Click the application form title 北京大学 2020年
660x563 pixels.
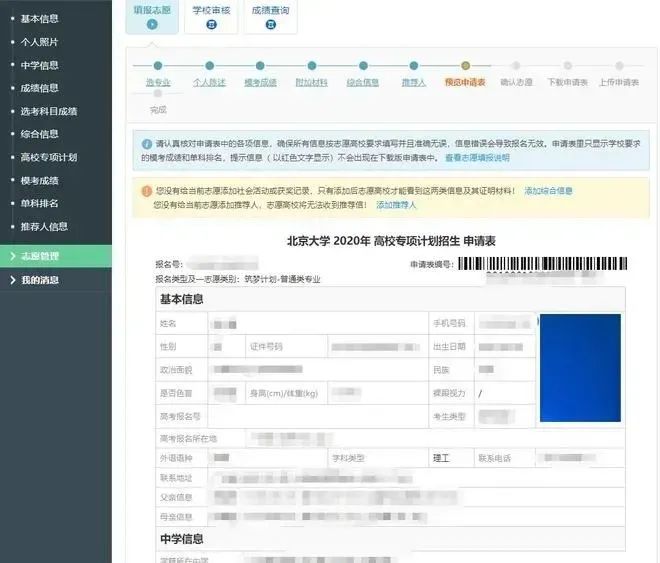click(391, 241)
